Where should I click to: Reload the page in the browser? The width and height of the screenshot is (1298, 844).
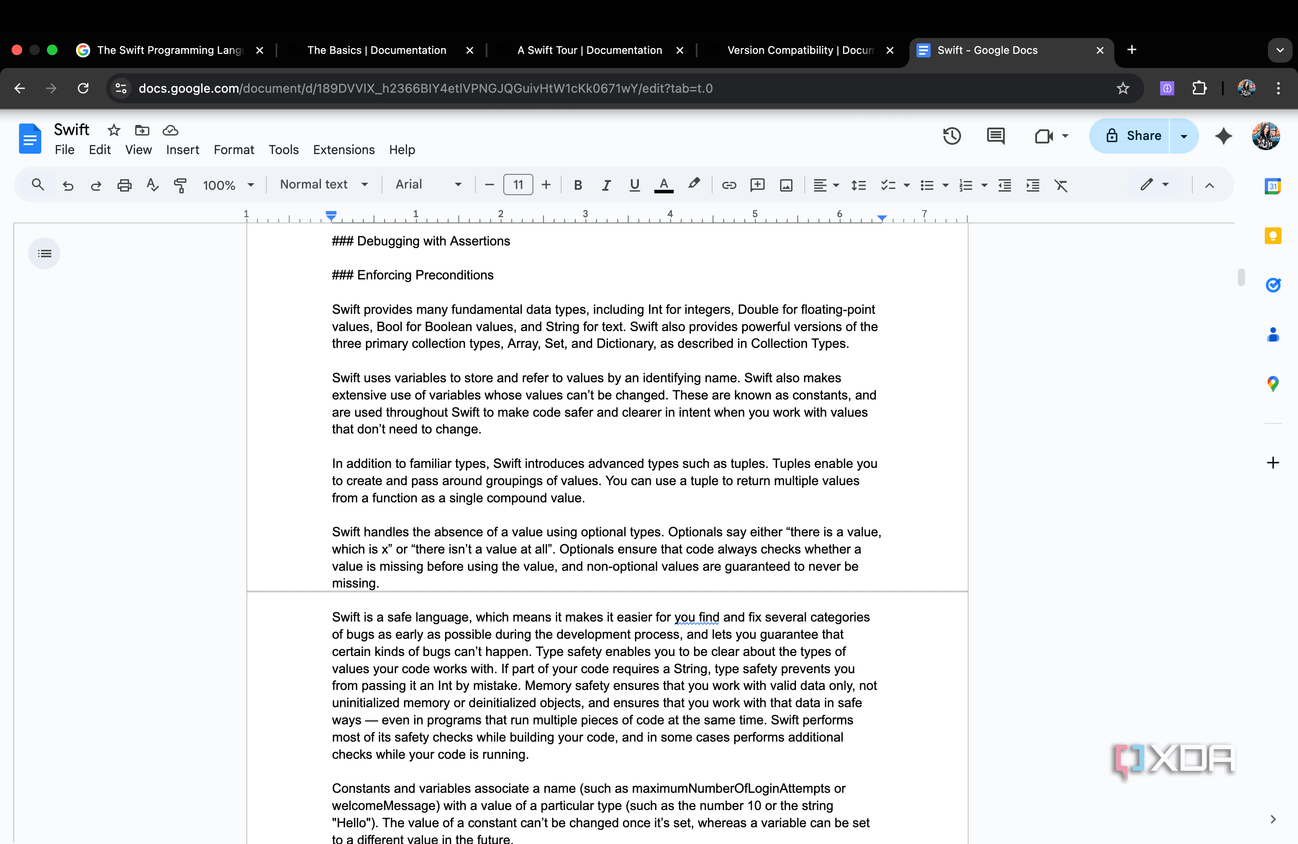[x=83, y=88]
